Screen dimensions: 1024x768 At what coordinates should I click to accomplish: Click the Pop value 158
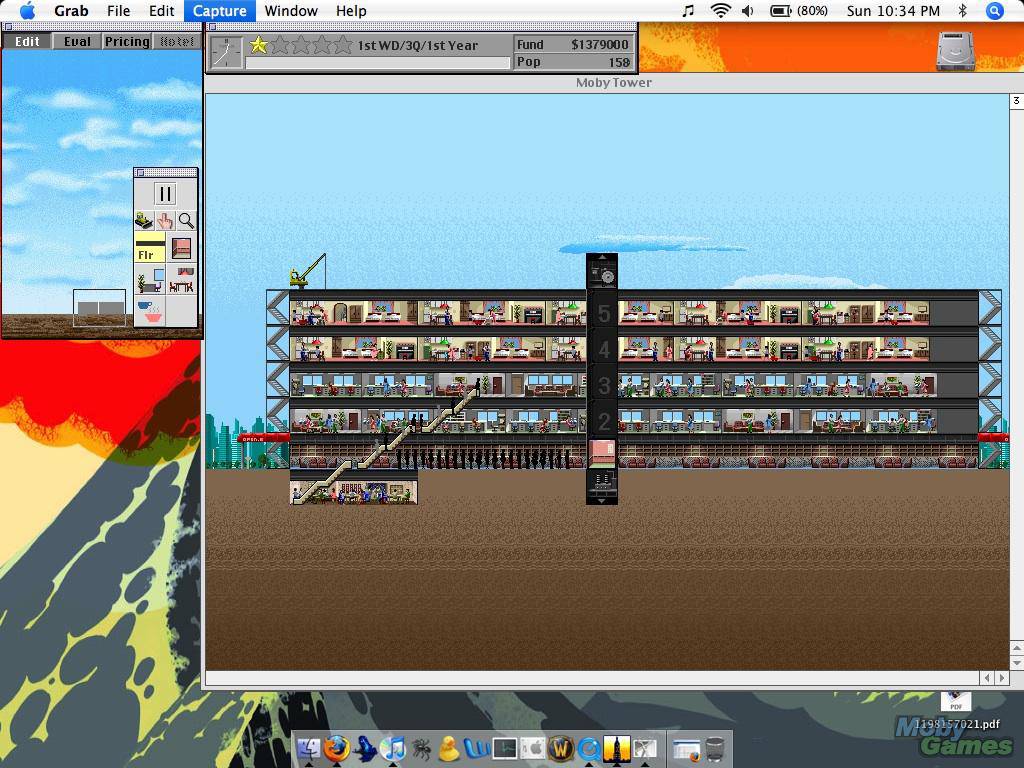(x=618, y=62)
